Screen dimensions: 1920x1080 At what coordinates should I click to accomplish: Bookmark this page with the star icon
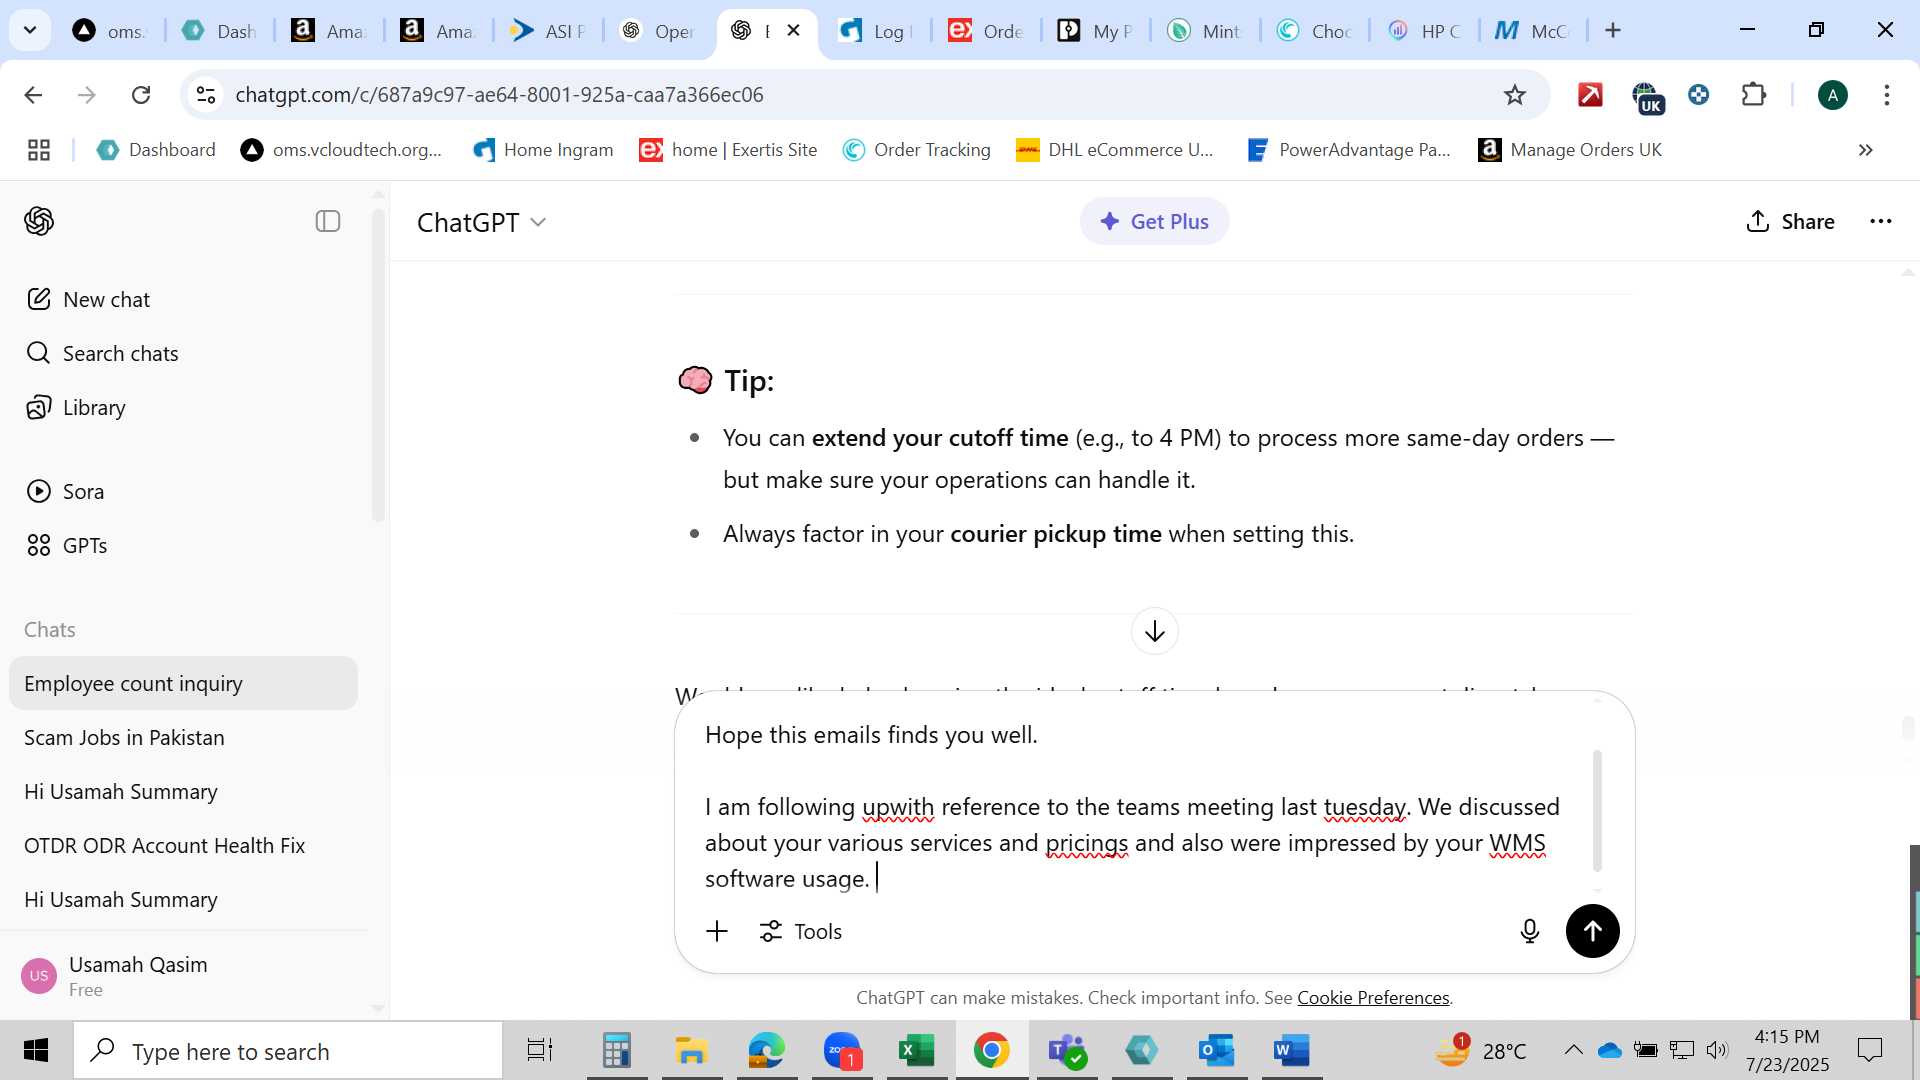(1514, 95)
